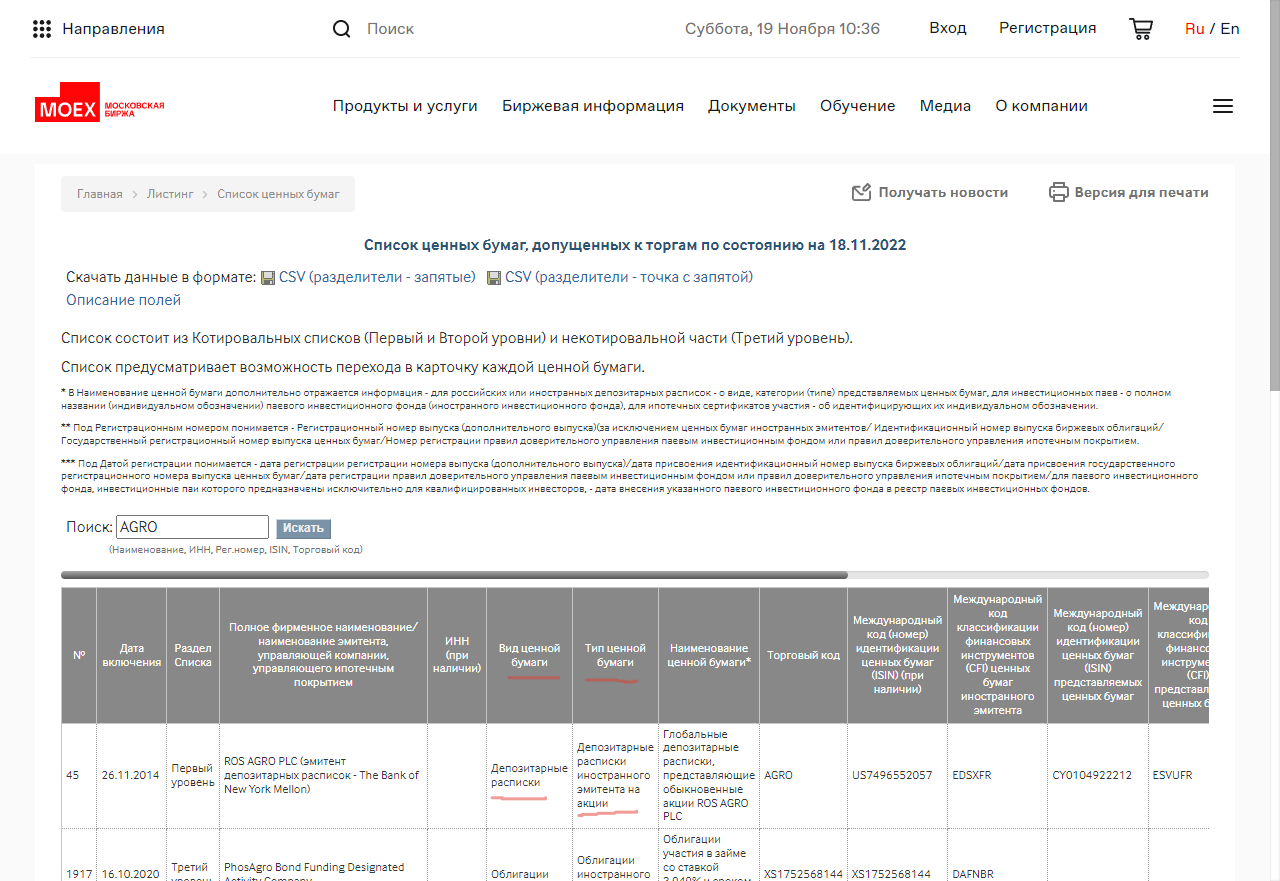Open the Документы menu
The height and width of the screenshot is (881, 1280).
[x=752, y=106]
